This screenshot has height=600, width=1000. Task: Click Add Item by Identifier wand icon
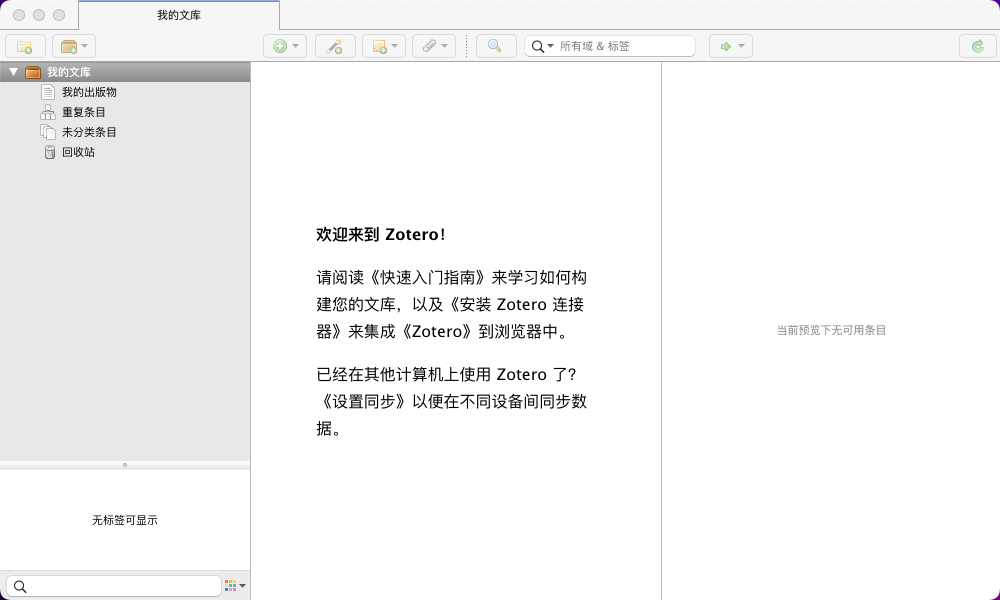335,46
